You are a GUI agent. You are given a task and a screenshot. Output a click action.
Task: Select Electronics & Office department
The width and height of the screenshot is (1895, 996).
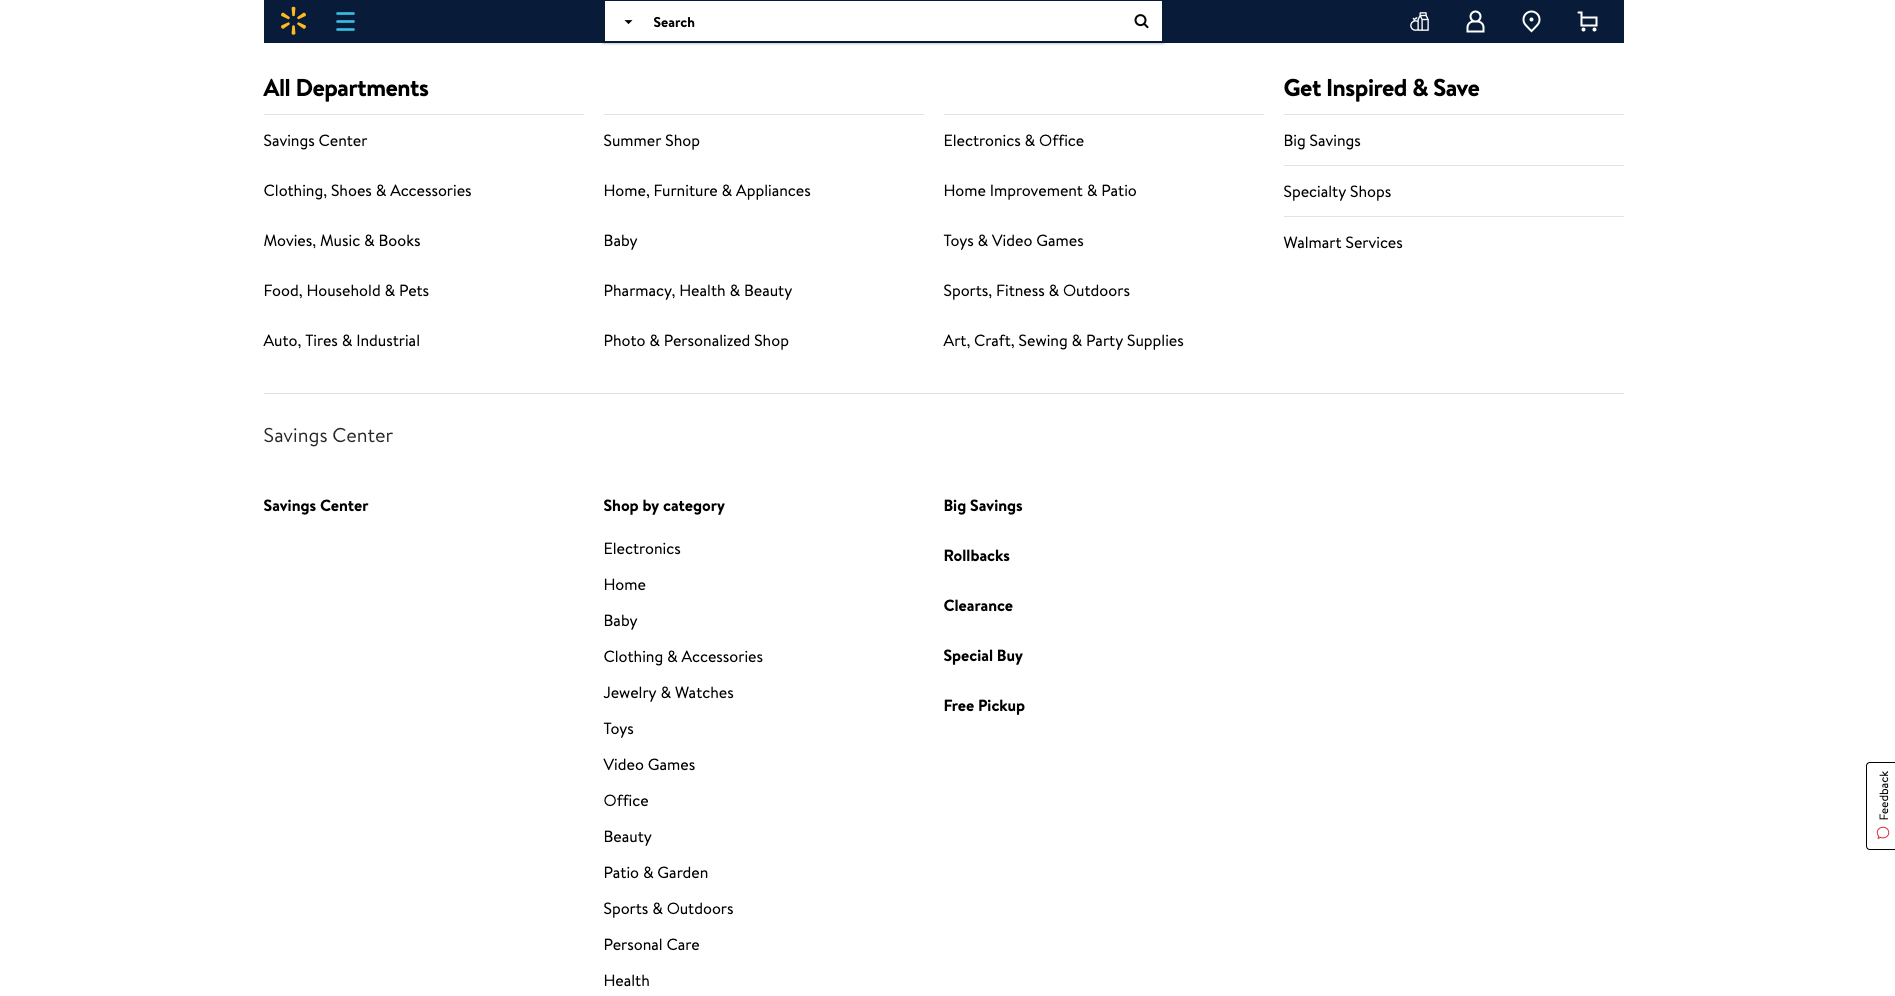pyautogui.click(x=1013, y=141)
